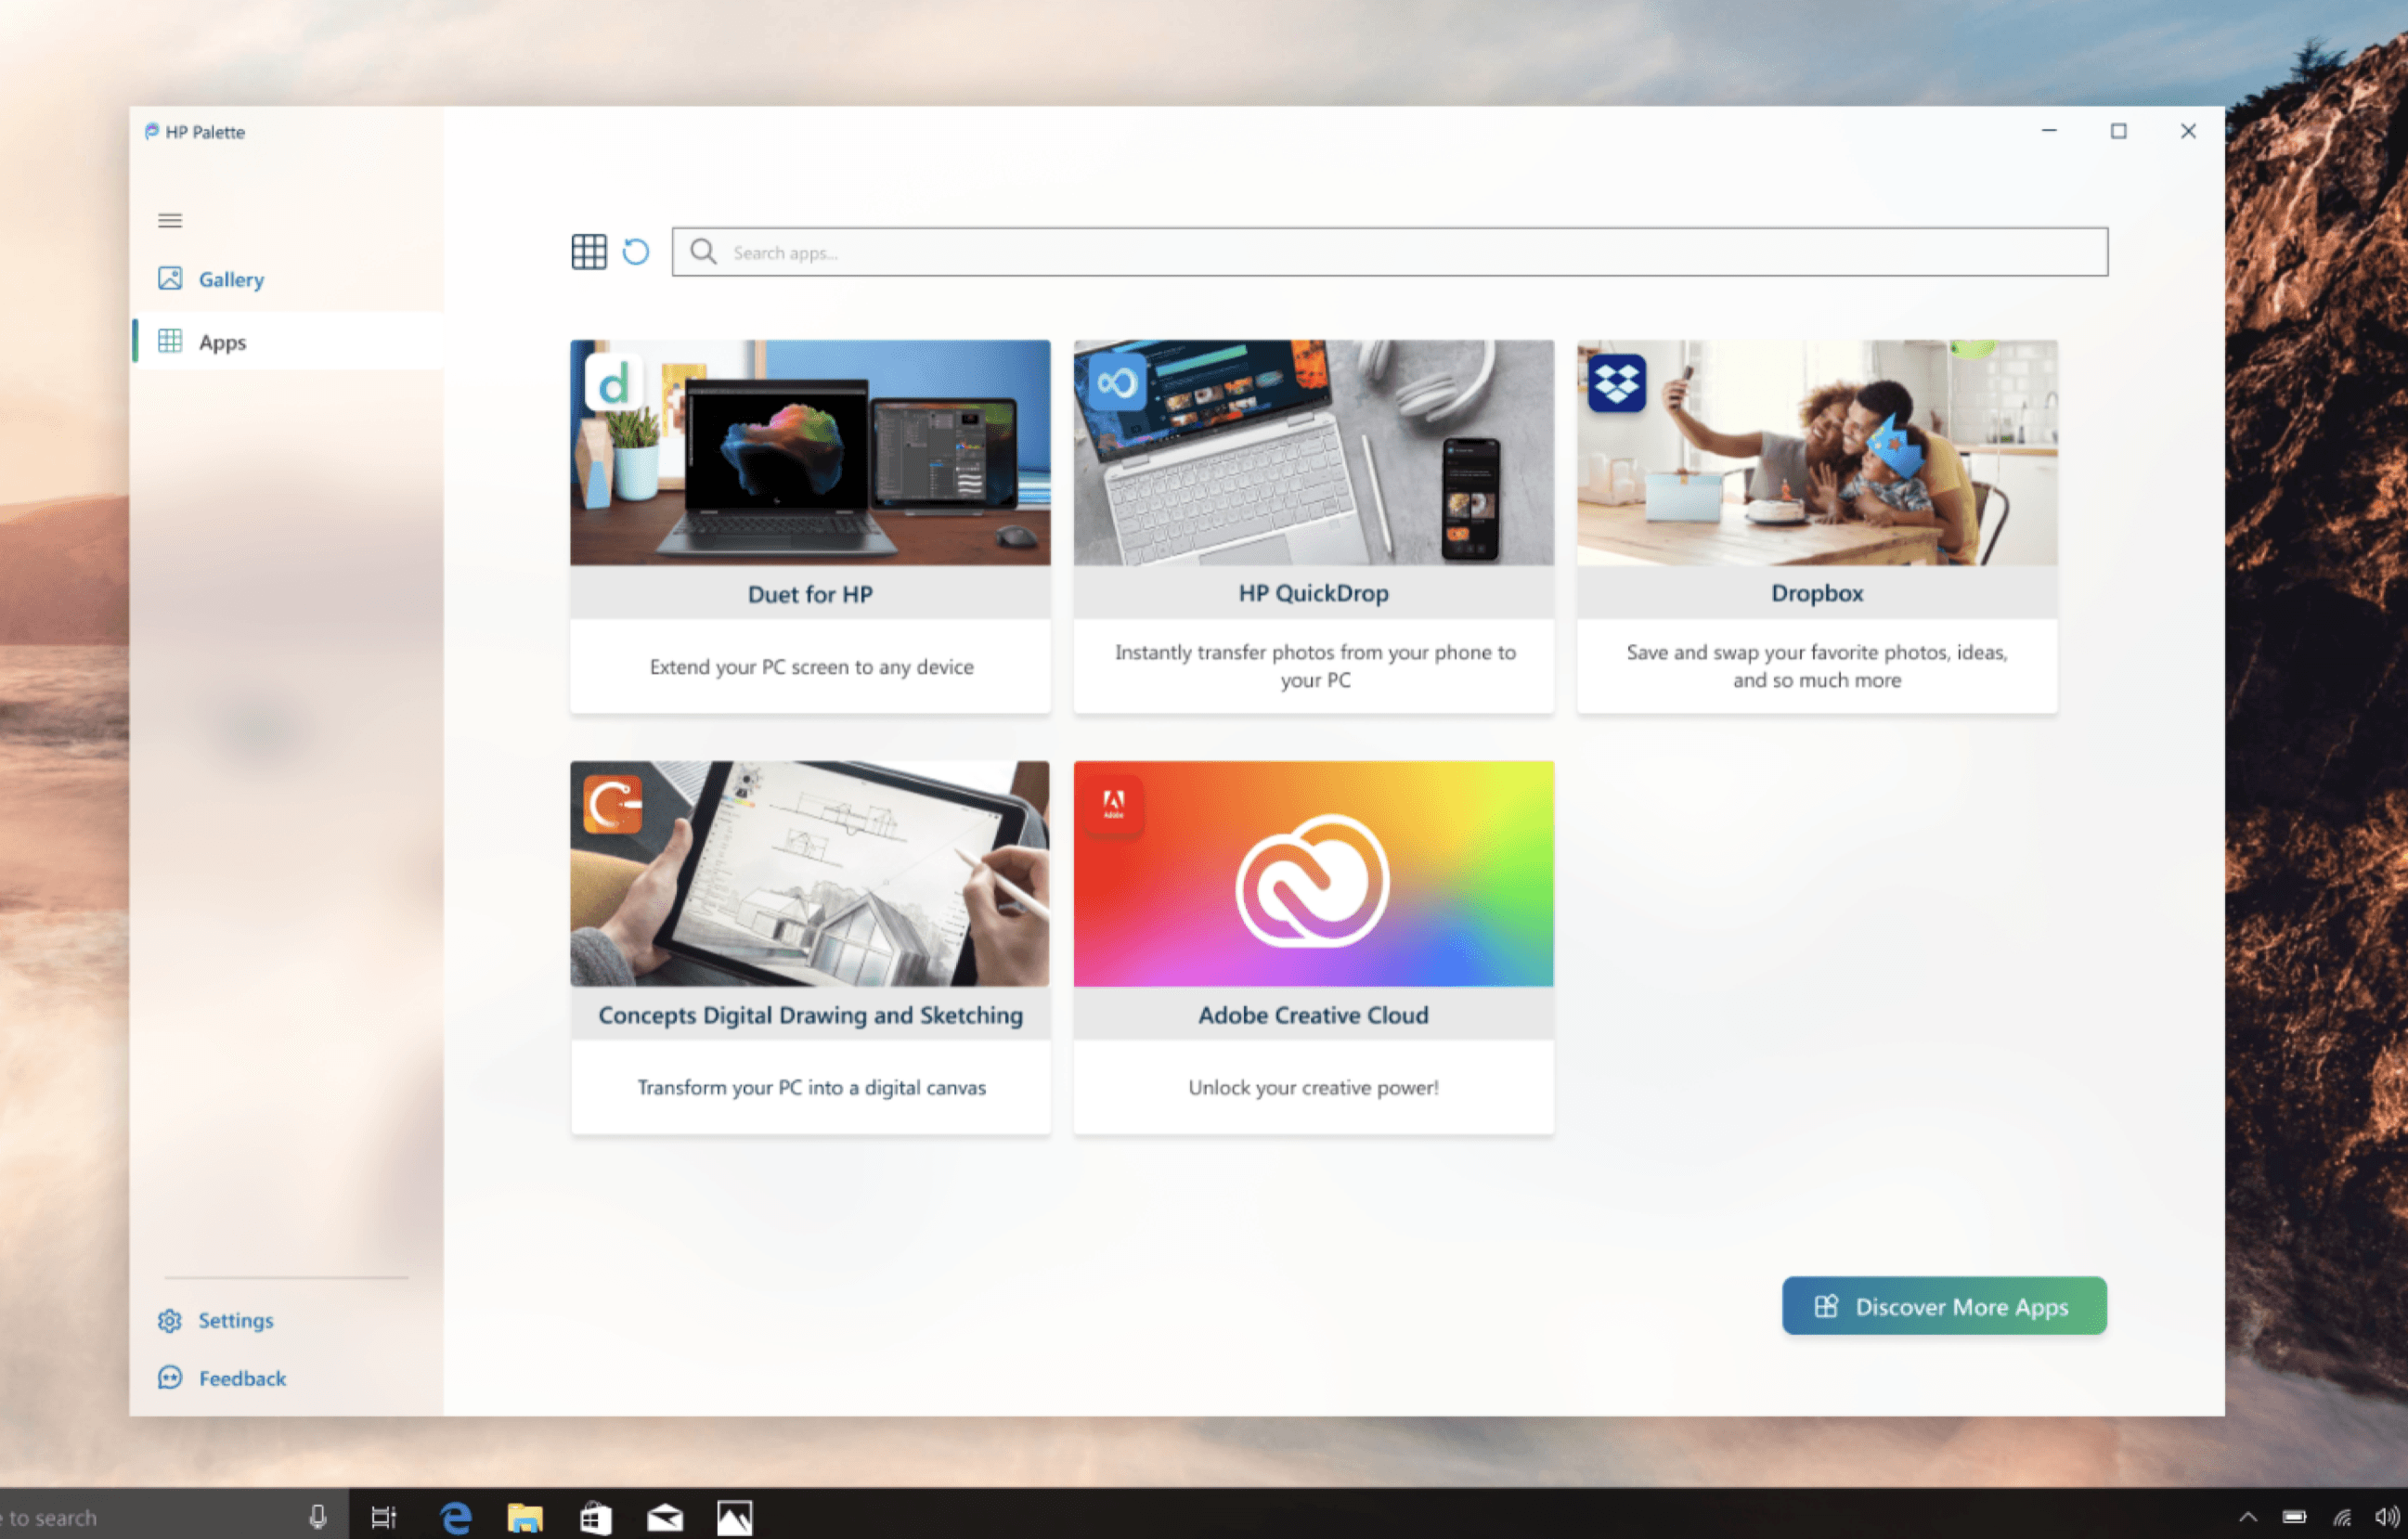Select the Apps section in sidebar

(x=288, y=342)
